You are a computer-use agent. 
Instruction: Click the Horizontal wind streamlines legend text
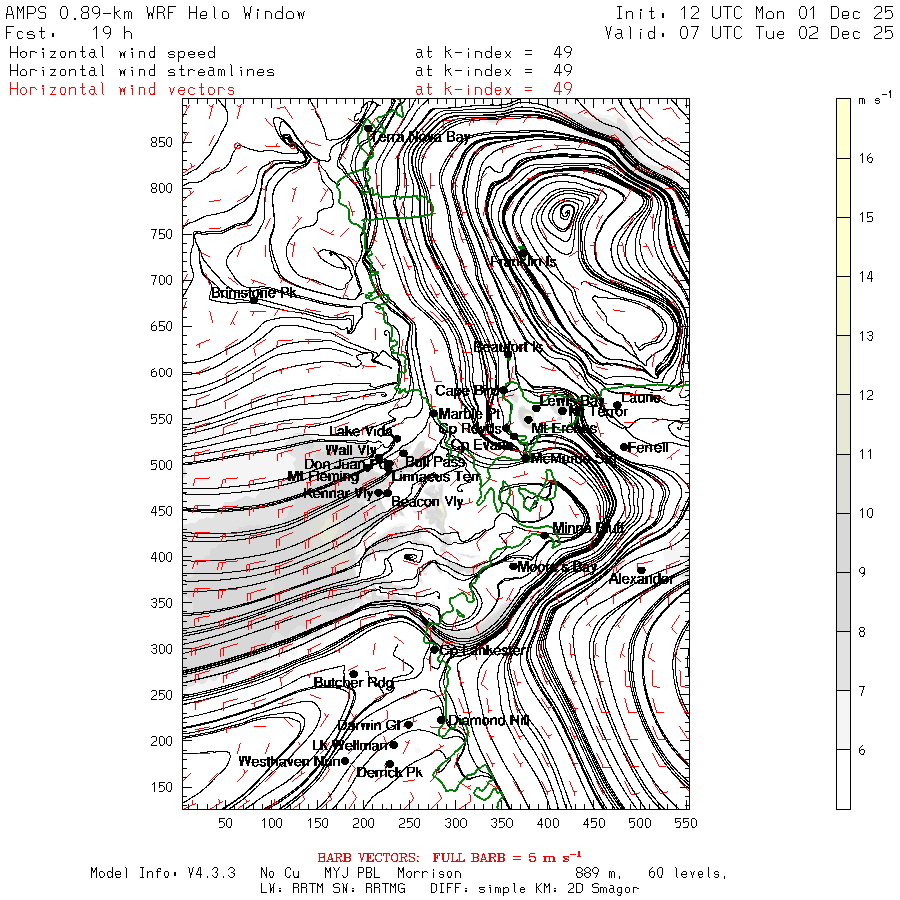(x=142, y=71)
